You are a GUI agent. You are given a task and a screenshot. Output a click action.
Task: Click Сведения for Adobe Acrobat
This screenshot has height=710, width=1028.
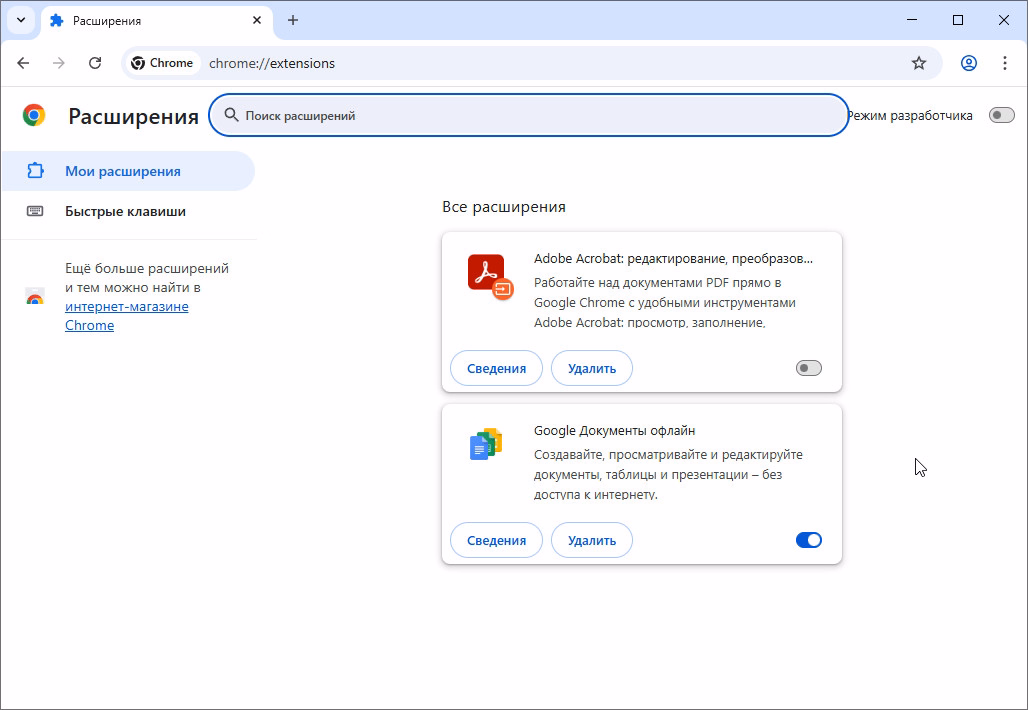point(496,368)
